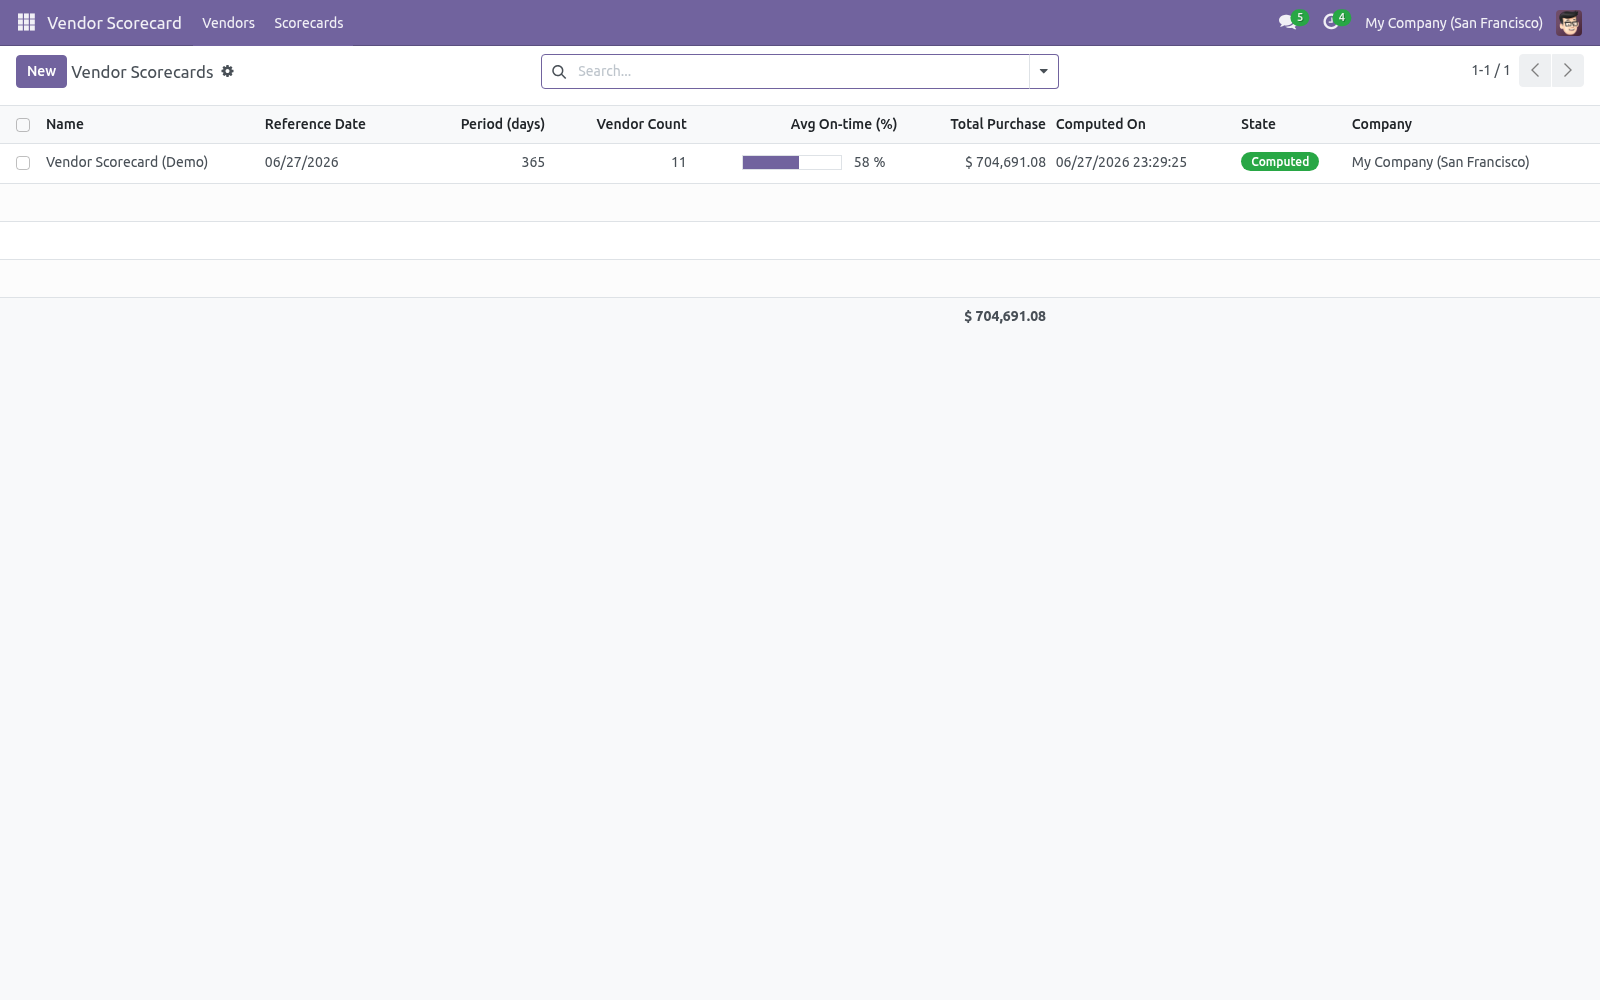Tick the Vendor Scorecard (Demo) row checkbox

[x=23, y=163]
